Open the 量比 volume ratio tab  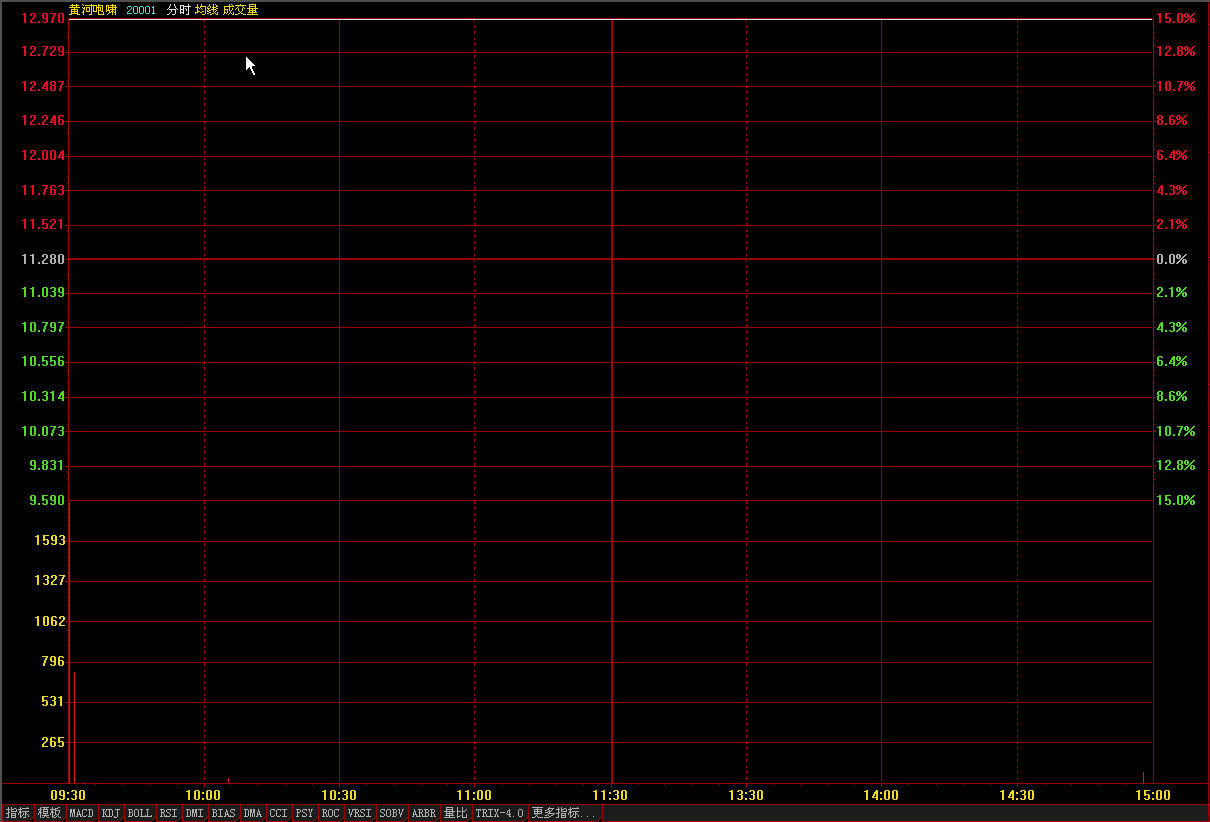[455, 813]
